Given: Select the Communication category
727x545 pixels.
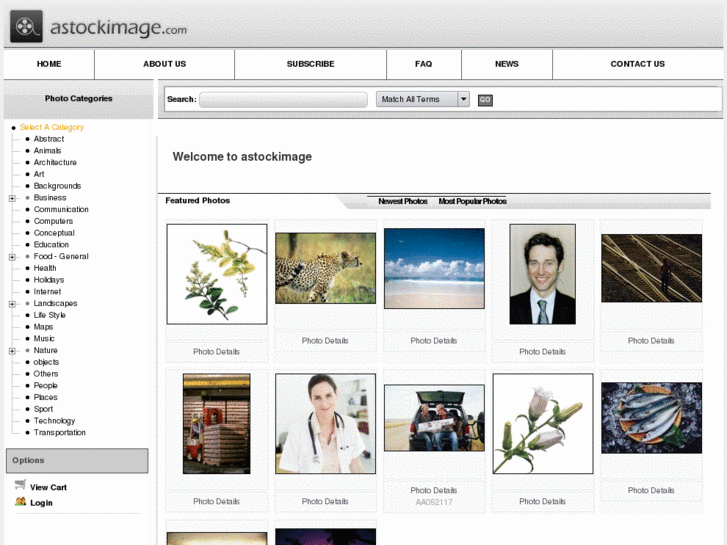Looking at the screenshot, I should click(x=61, y=210).
